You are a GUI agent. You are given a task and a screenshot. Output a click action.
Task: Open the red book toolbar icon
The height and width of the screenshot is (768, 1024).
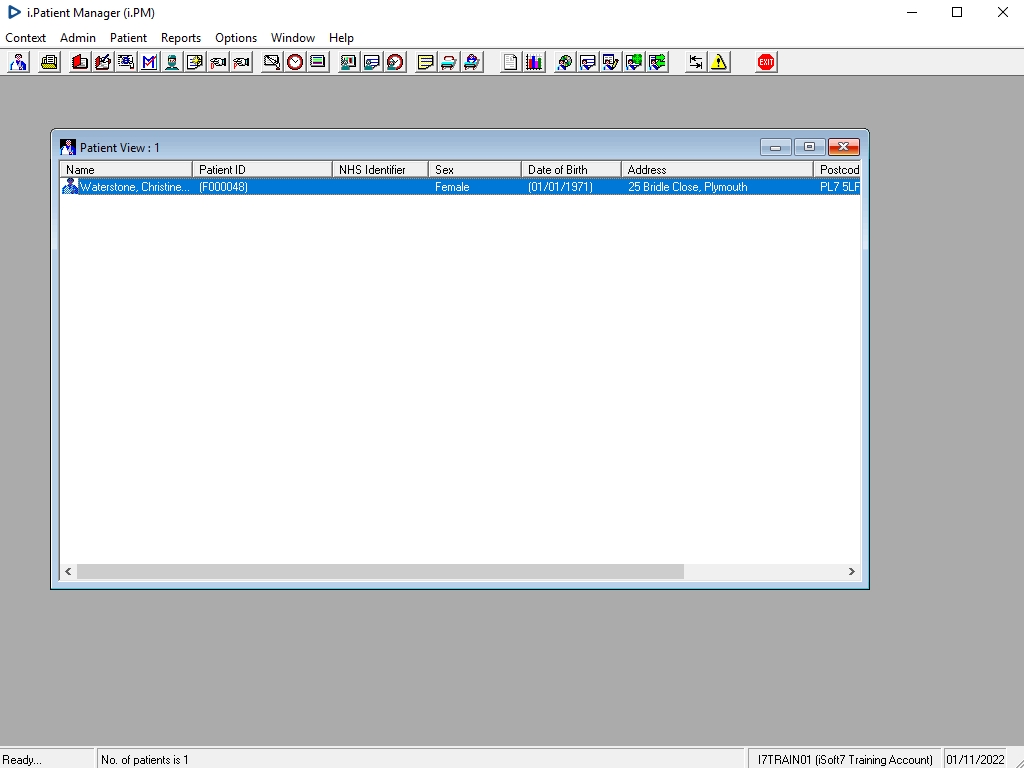point(80,62)
